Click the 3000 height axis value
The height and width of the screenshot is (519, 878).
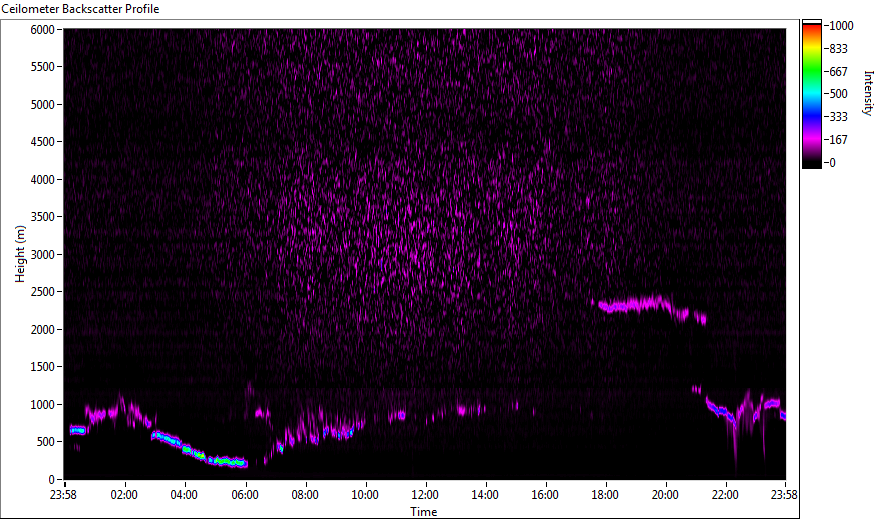(x=43, y=255)
